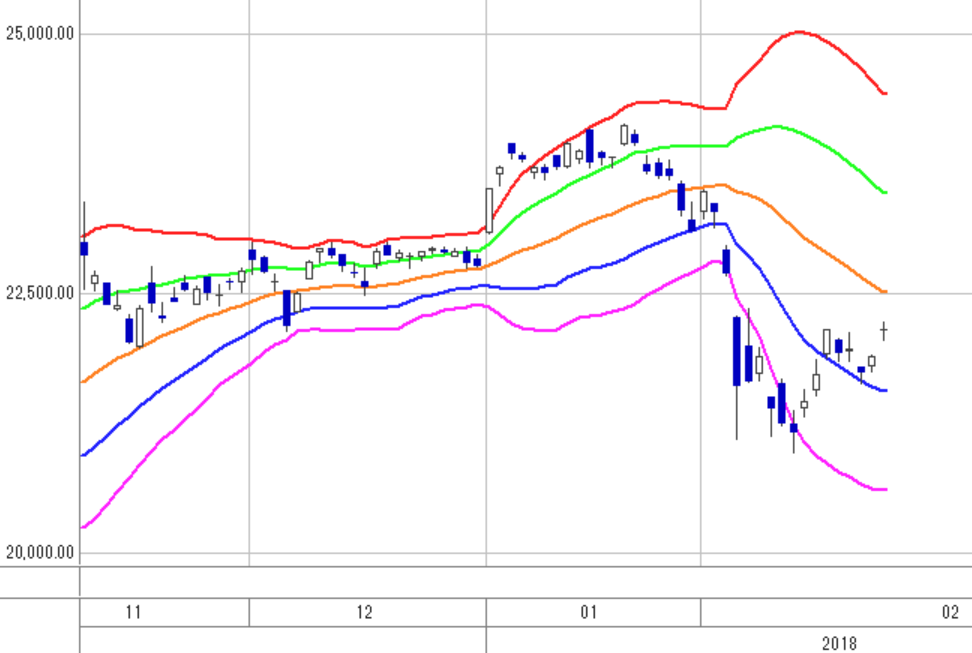
Task: Select month label 12 on time axis
Action: pyautogui.click(x=364, y=613)
